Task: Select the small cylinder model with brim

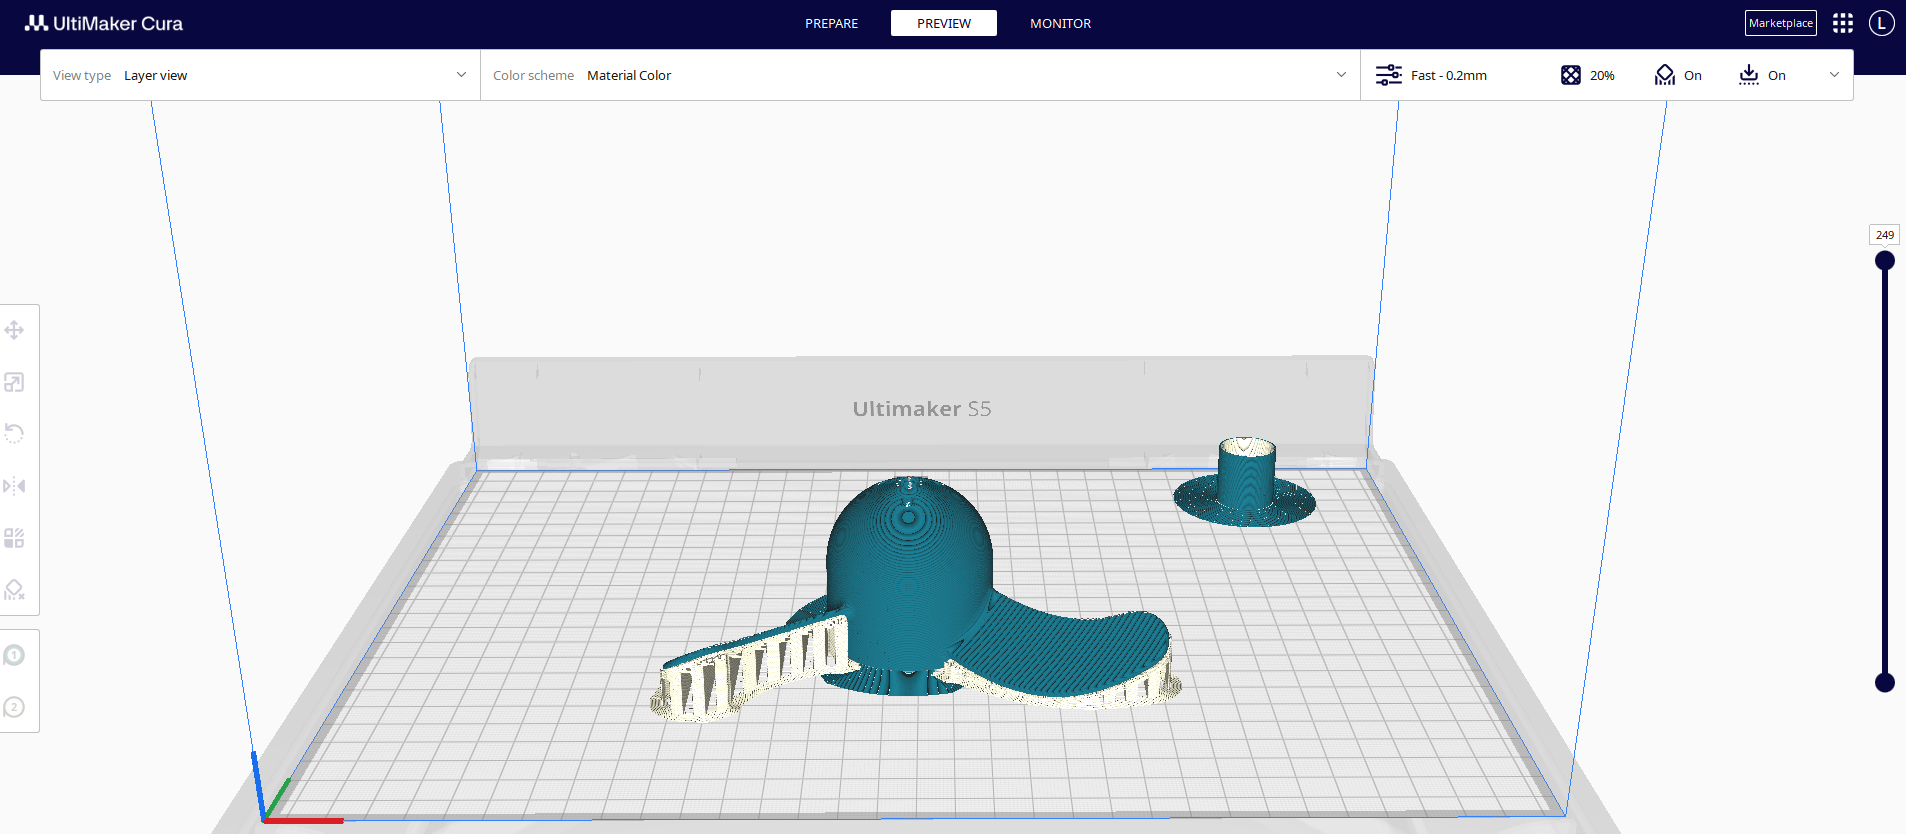Action: pyautogui.click(x=1245, y=482)
